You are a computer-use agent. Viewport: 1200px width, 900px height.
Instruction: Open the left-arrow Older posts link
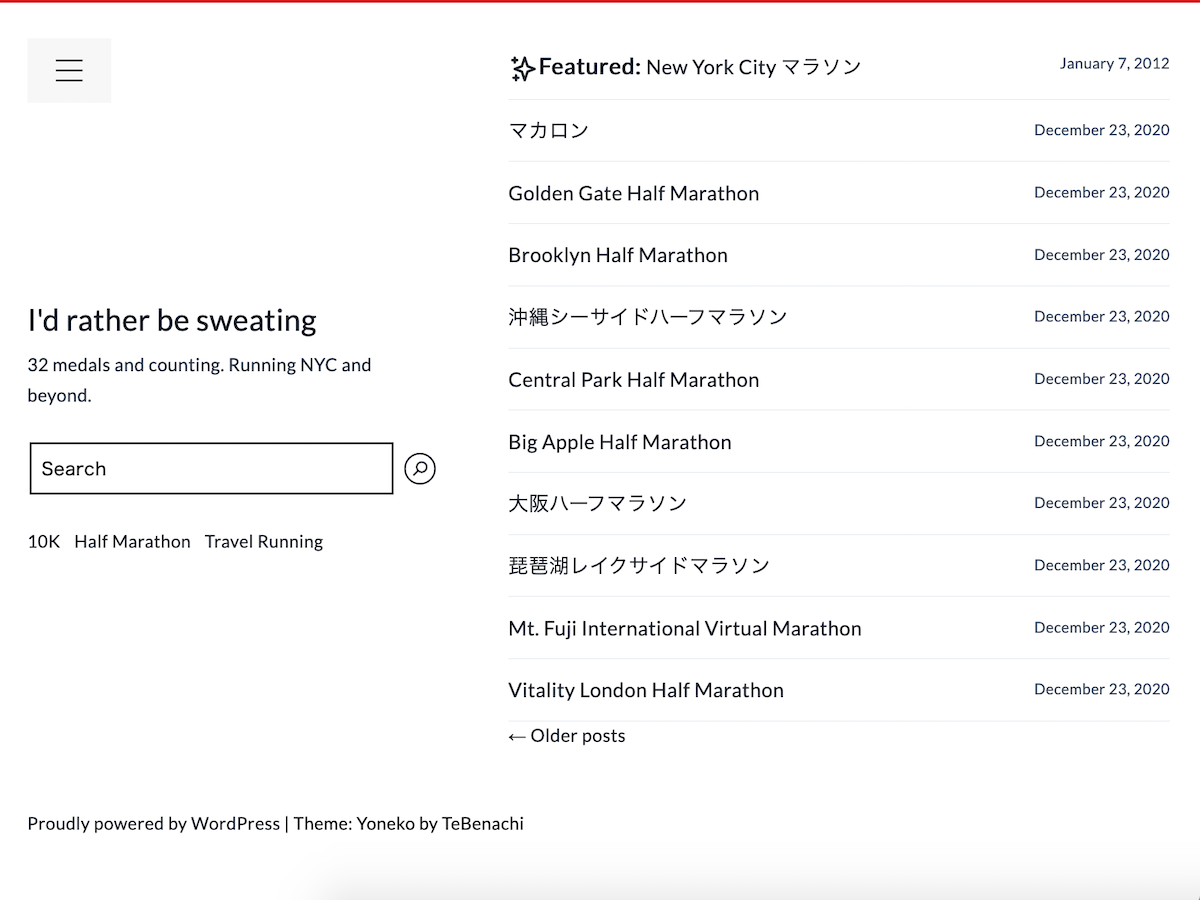(x=567, y=735)
